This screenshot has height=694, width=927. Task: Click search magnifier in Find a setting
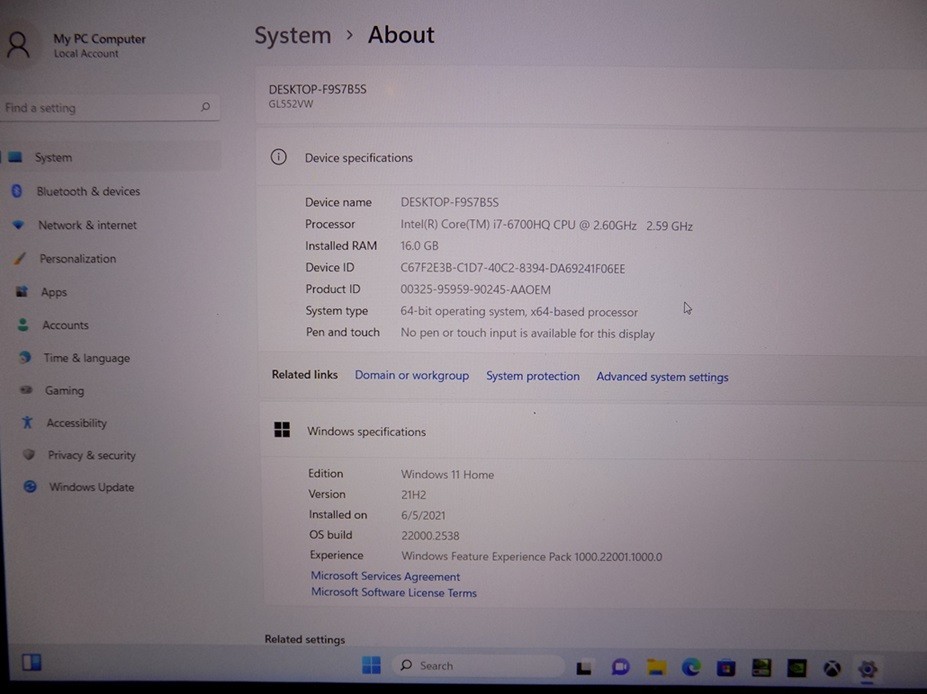(205, 106)
